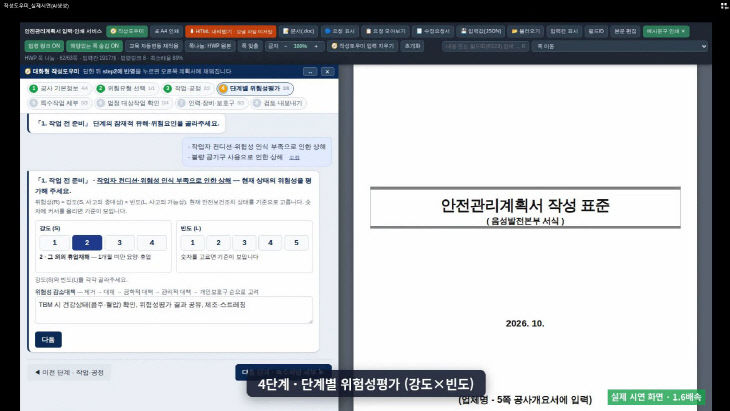Open the 문서(.doc) export button
Viewport: 730px width, 411px height.
tap(298, 31)
